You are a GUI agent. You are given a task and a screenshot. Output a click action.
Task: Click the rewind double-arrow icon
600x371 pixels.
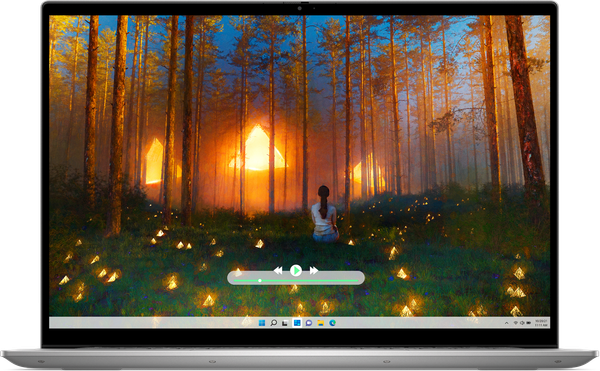click(278, 270)
